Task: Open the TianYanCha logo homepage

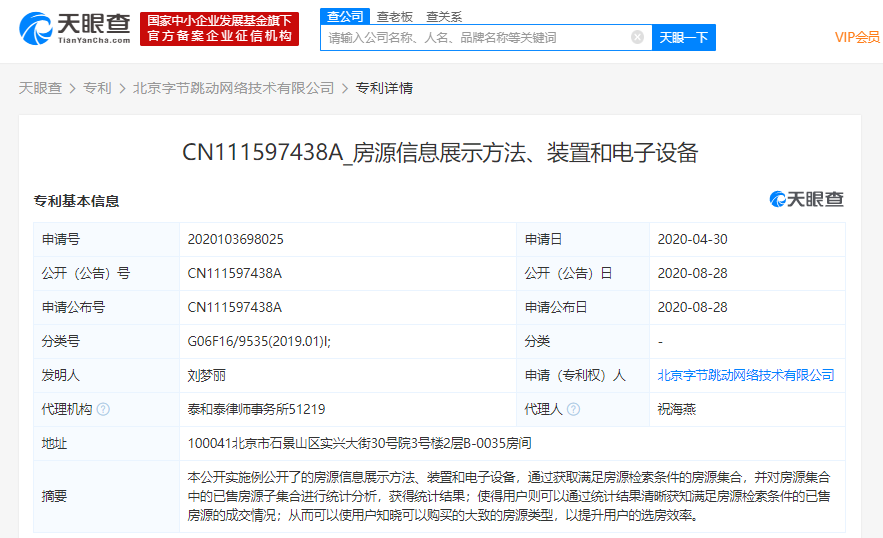Action: [x=75, y=28]
